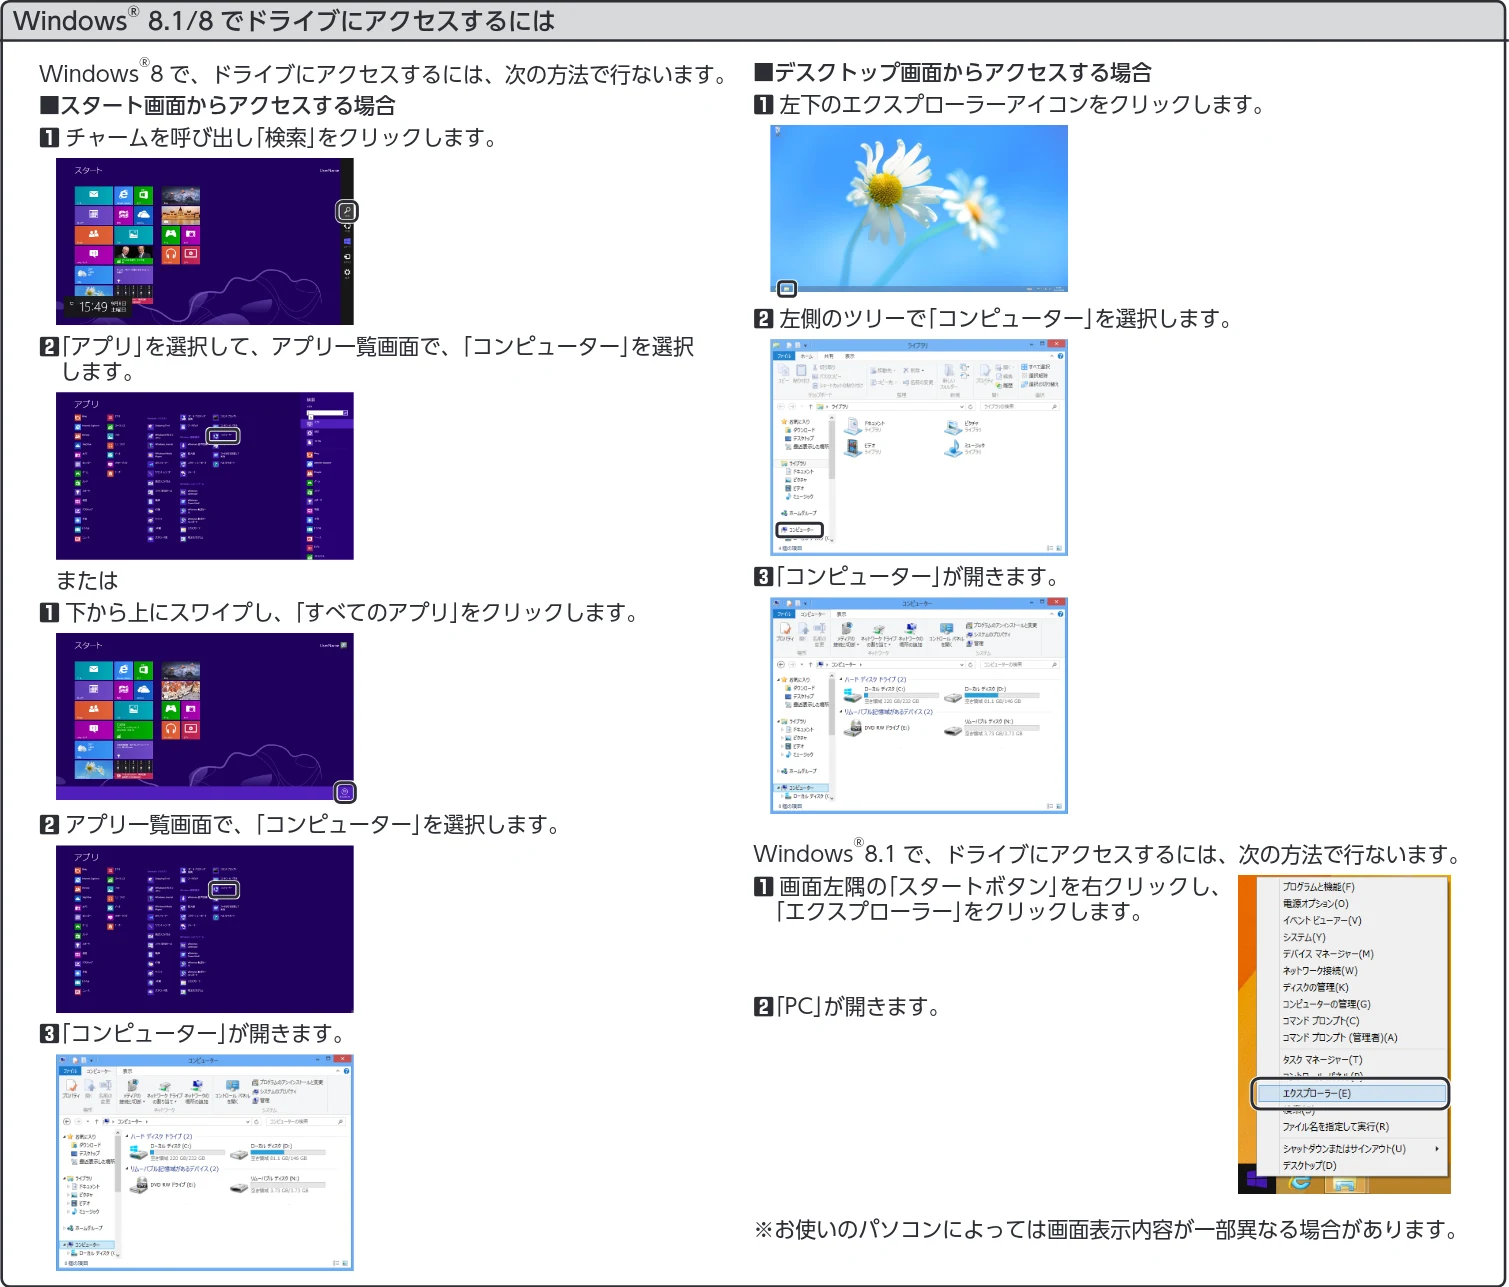Click the File Explorer taskbar icon under the context menu
1509x1287 pixels.
click(1344, 1183)
